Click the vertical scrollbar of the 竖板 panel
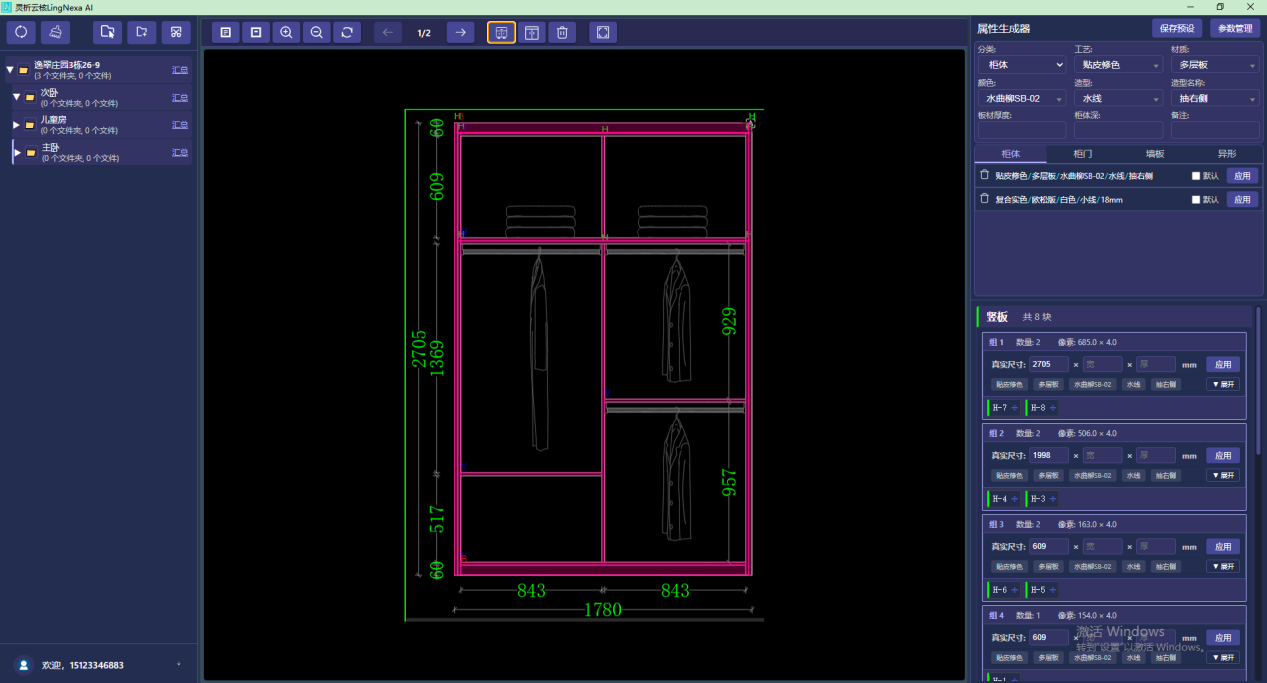The height and width of the screenshot is (683, 1267). [1258, 380]
